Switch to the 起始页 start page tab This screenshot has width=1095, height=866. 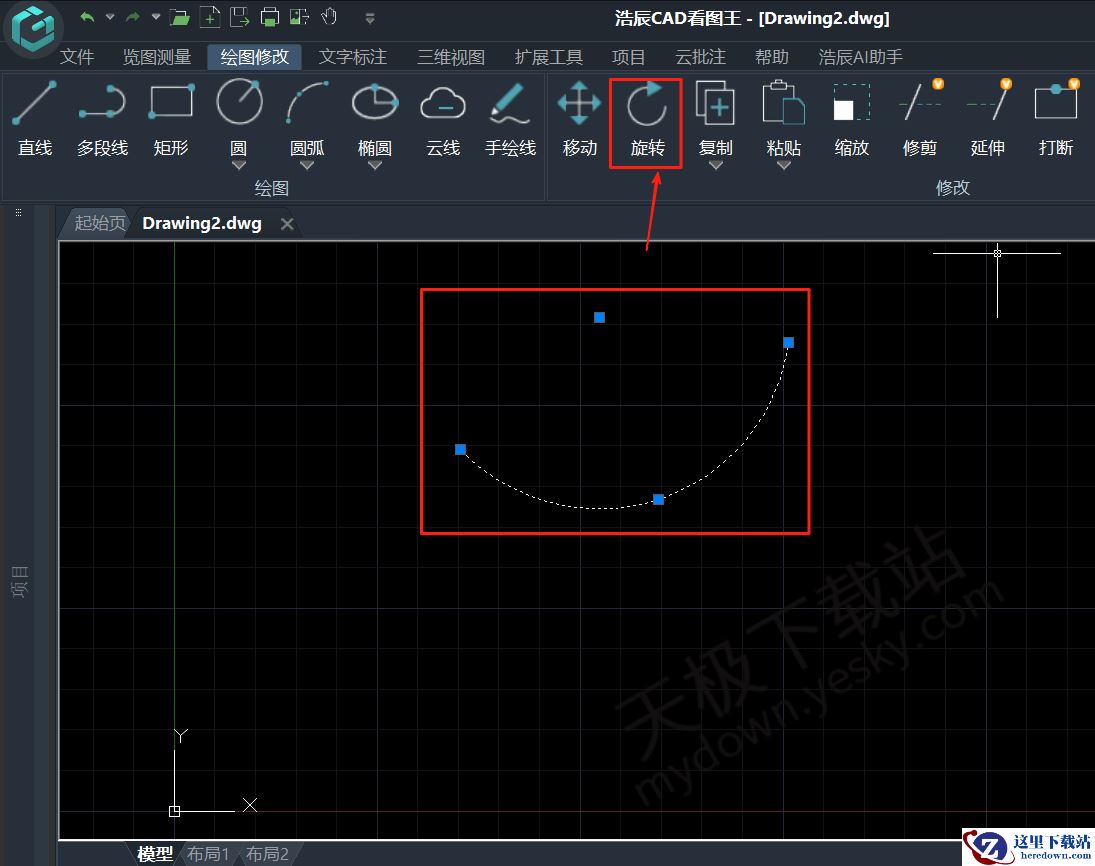(99, 223)
